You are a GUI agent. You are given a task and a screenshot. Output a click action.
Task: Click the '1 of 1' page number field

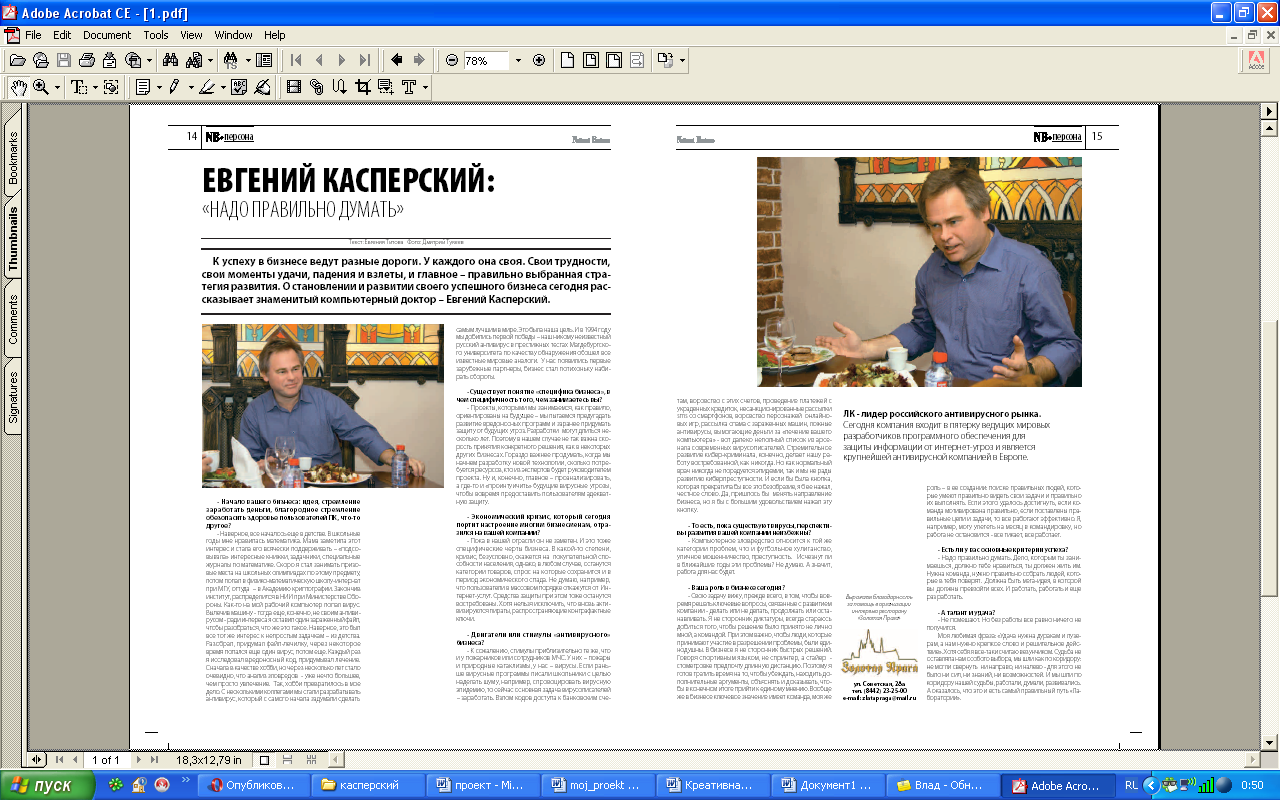[x=106, y=760]
